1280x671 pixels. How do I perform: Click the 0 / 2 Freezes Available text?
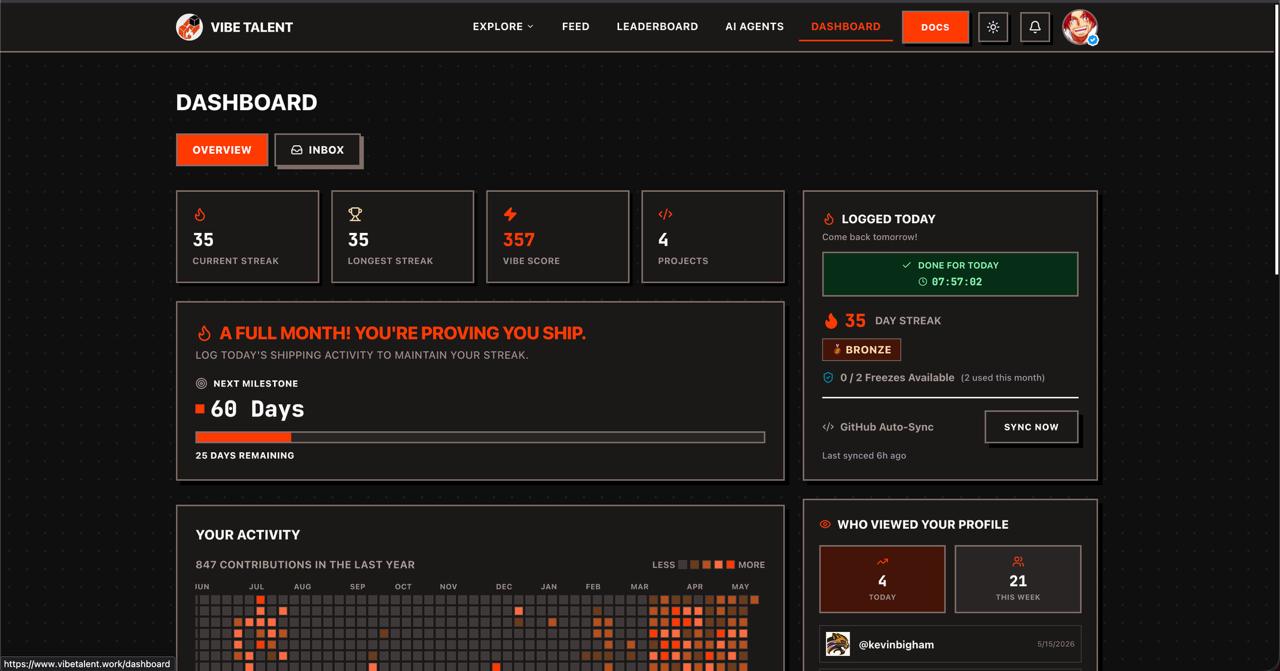tap(897, 377)
